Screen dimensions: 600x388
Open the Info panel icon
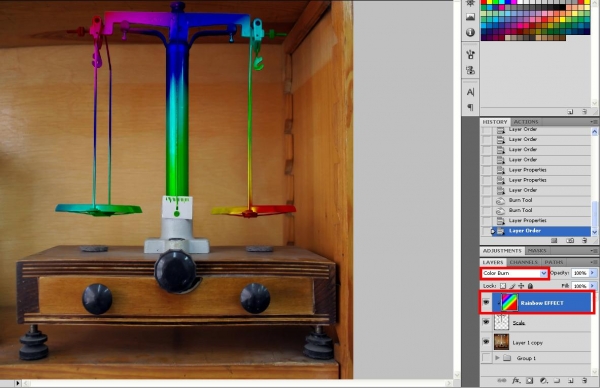[470, 32]
